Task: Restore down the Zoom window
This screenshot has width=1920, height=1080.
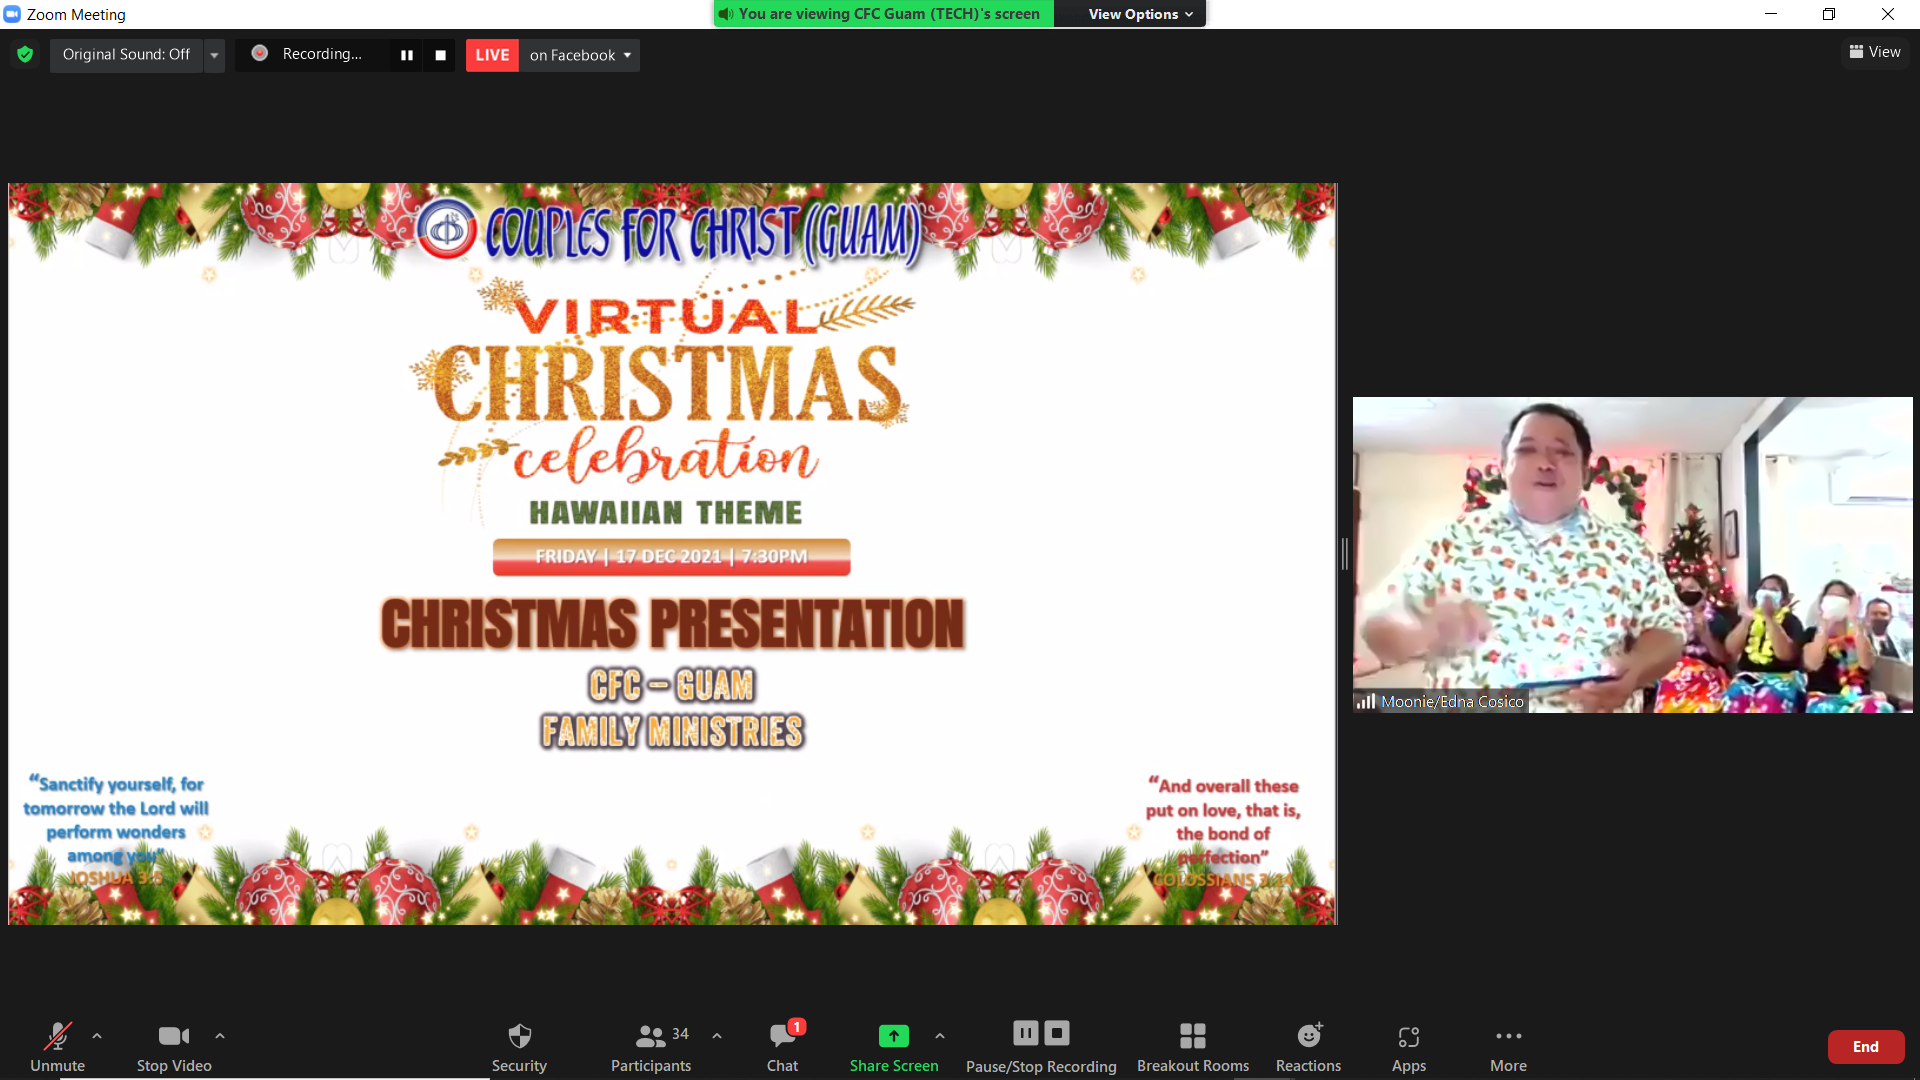Action: pyautogui.click(x=1829, y=14)
